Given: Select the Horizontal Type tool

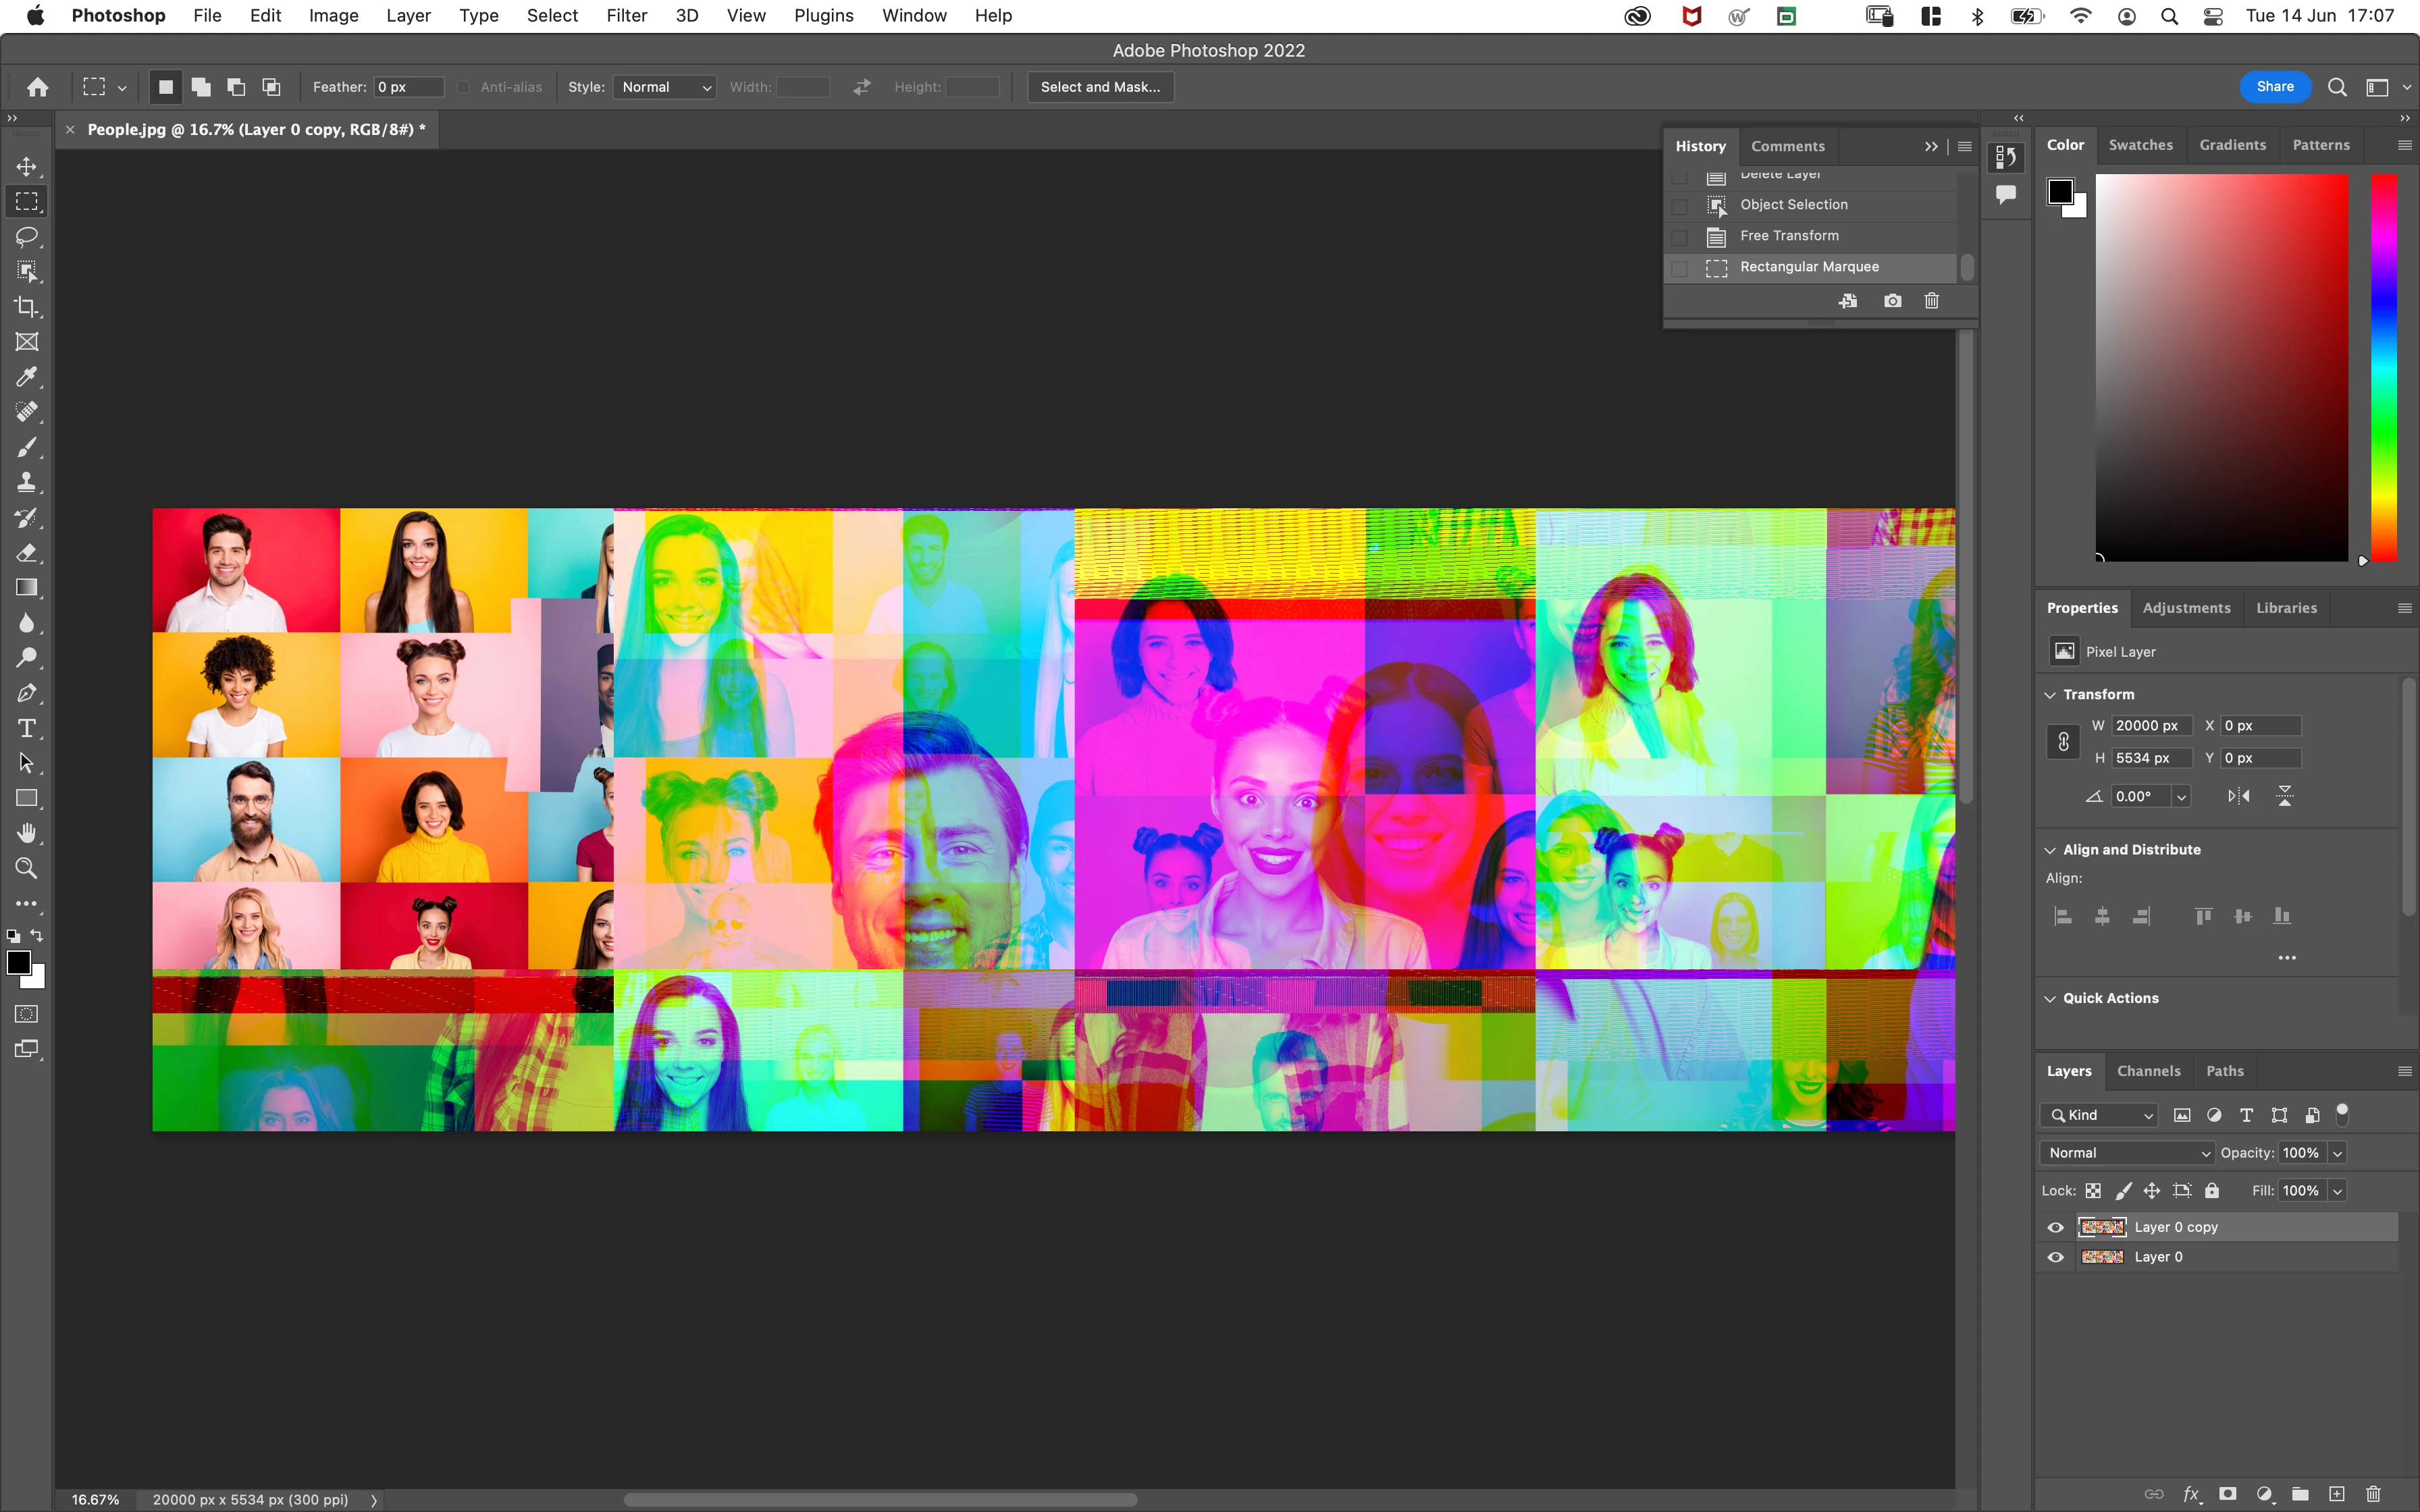Looking at the screenshot, I should (x=27, y=728).
